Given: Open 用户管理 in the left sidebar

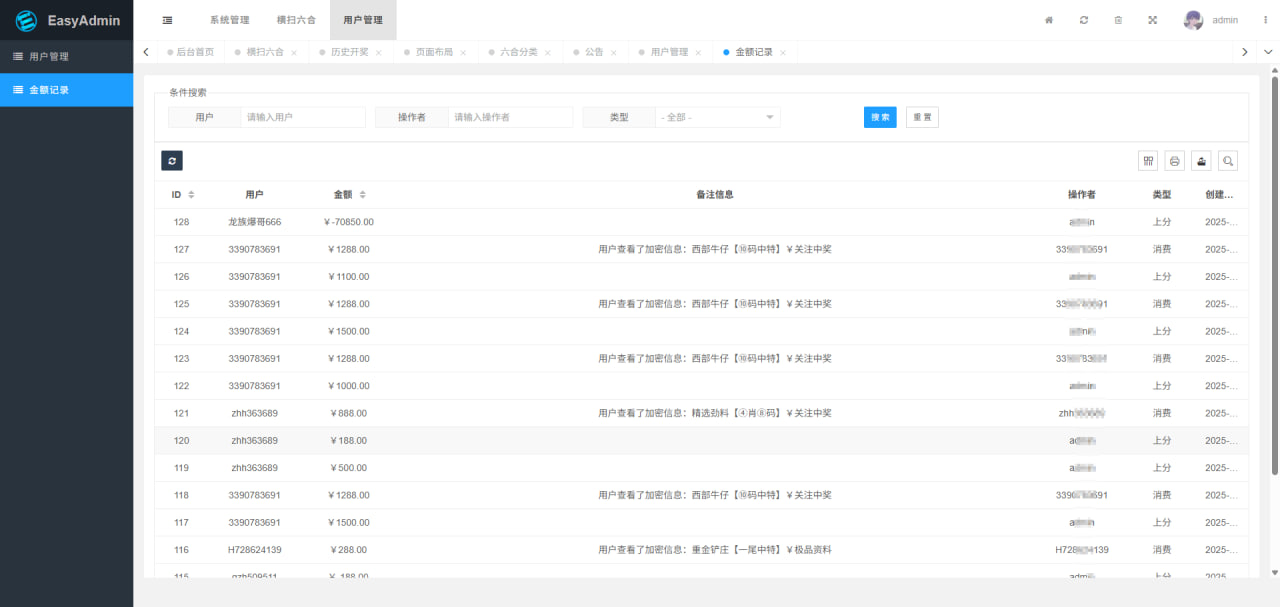Looking at the screenshot, I should [66, 57].
